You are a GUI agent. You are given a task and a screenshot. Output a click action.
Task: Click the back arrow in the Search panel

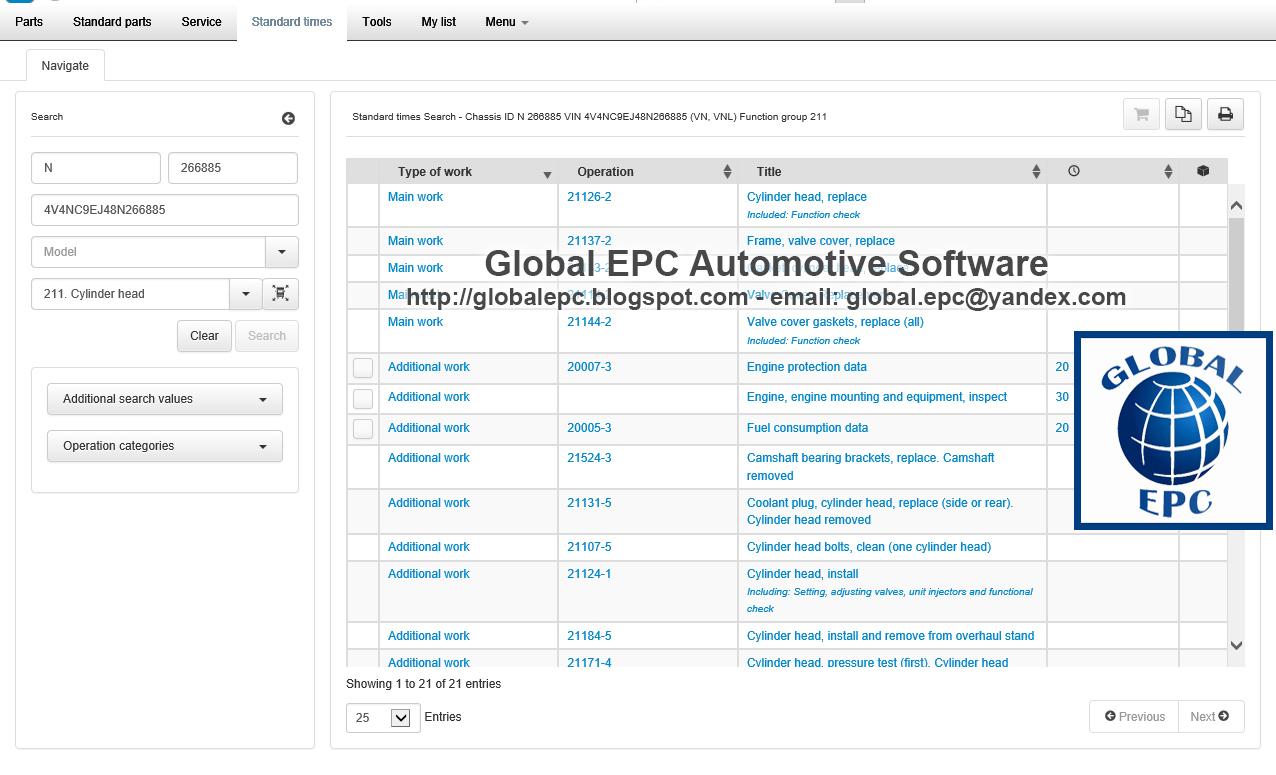[288, 118]
